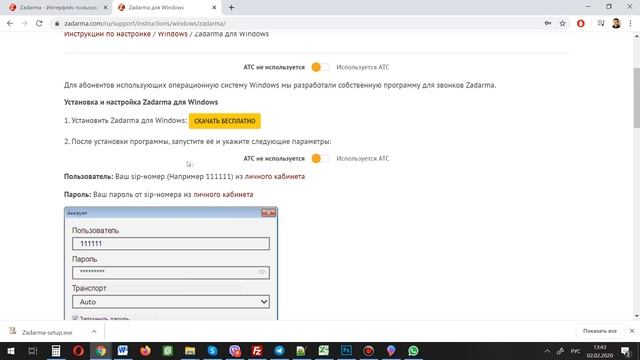Open a new browser tab

(x=231, y=7)
